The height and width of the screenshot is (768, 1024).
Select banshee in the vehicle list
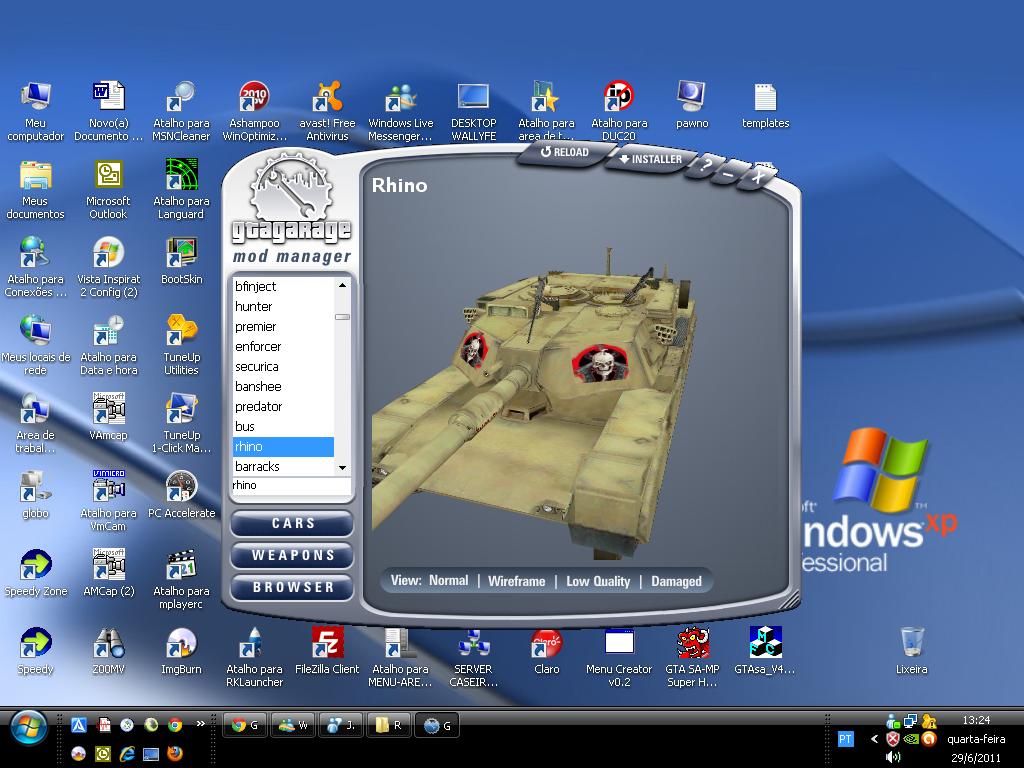point(283,387)
